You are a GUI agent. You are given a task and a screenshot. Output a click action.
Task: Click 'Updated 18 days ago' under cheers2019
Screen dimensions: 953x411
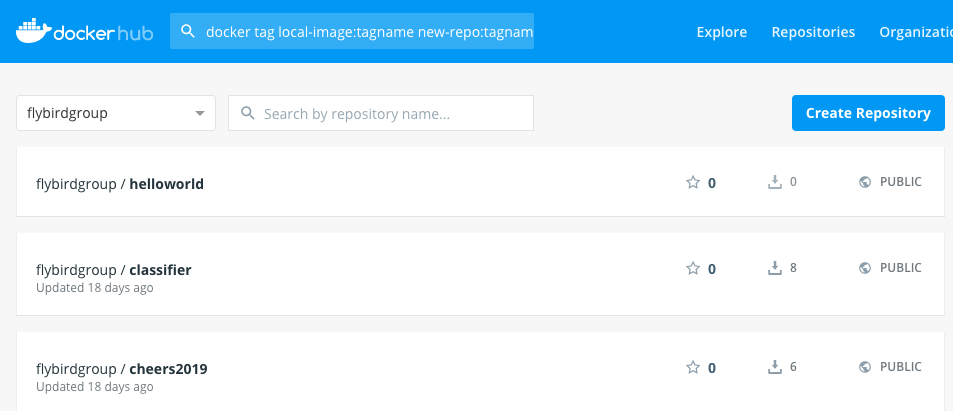point(95,387)
